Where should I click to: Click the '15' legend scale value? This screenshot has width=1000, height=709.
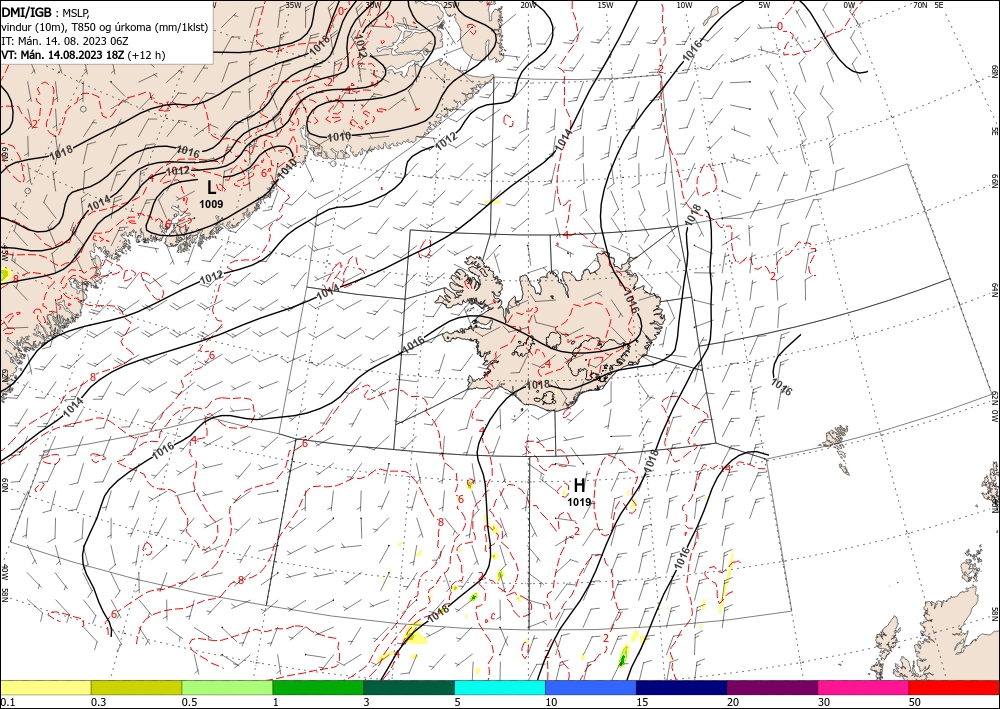tap(642, 702)
